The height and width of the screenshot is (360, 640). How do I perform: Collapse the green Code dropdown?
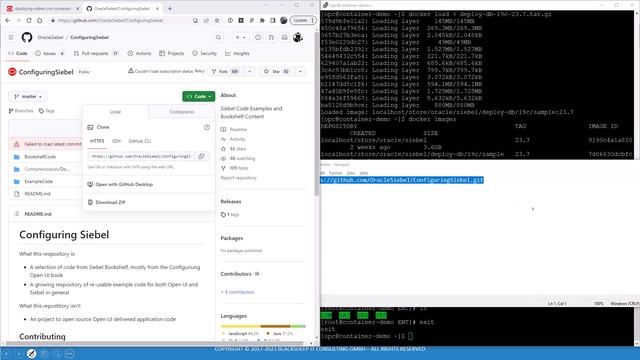[x=198, y=96]
